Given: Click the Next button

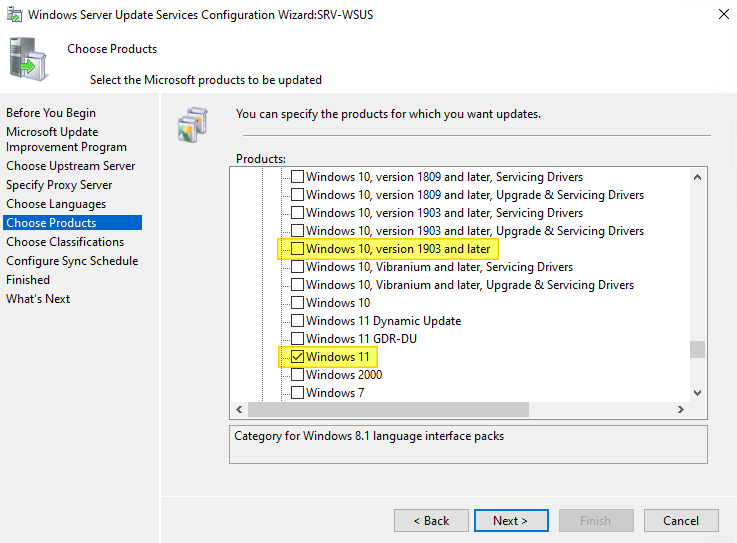Looking at the screenshot, I should (510, 520).
